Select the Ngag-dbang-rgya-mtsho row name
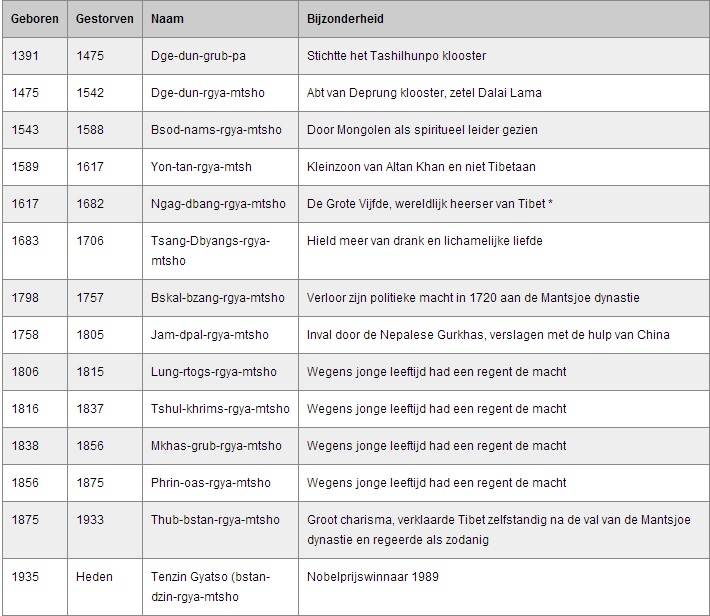The width and height of the screenshot is (710, 616). [x=219, y=204]
